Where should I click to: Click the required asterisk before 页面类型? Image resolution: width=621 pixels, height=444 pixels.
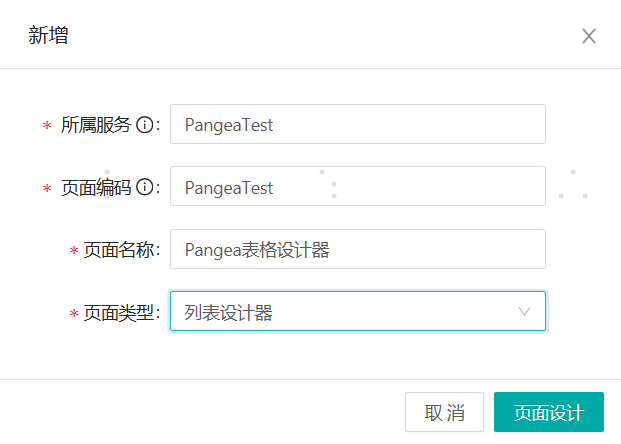pos(73,315)
